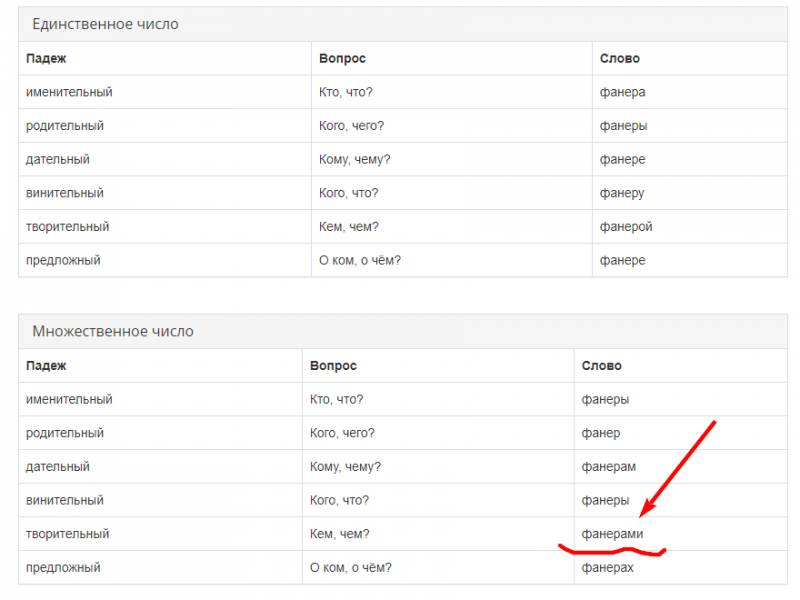800x600 pixels.
Task: Click the word "фанеру" in accusative row
Action: pos(622,193)
